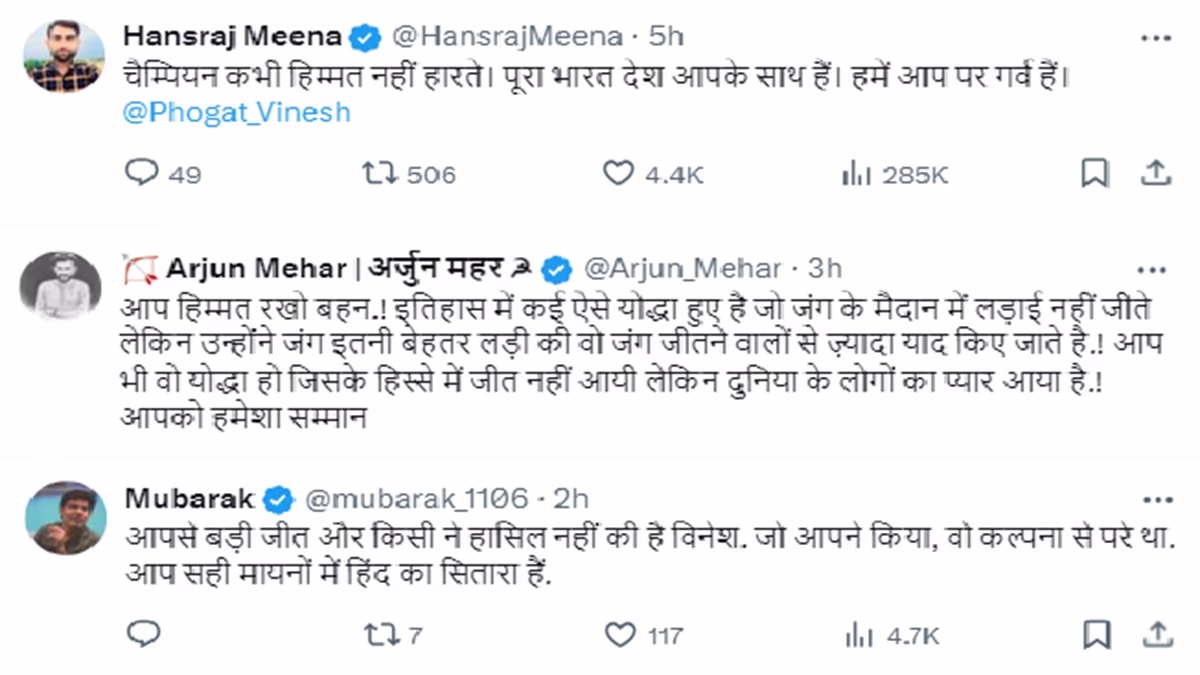Image resolution: width=1200 pixels, height=675 pixels.
Task: Like Hansraj Meena's tweet with 4.4K likes
Action: 619,174
